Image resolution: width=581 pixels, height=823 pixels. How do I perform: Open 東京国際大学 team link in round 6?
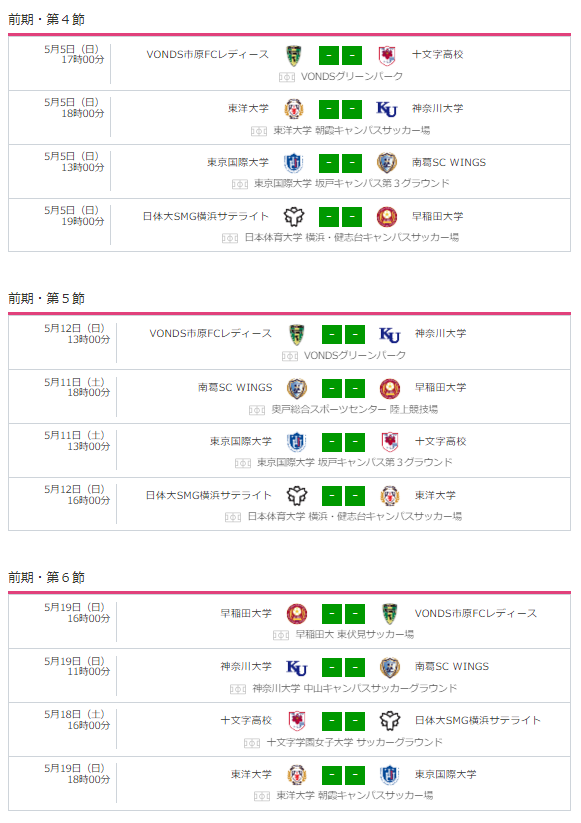tap(446, 774)
